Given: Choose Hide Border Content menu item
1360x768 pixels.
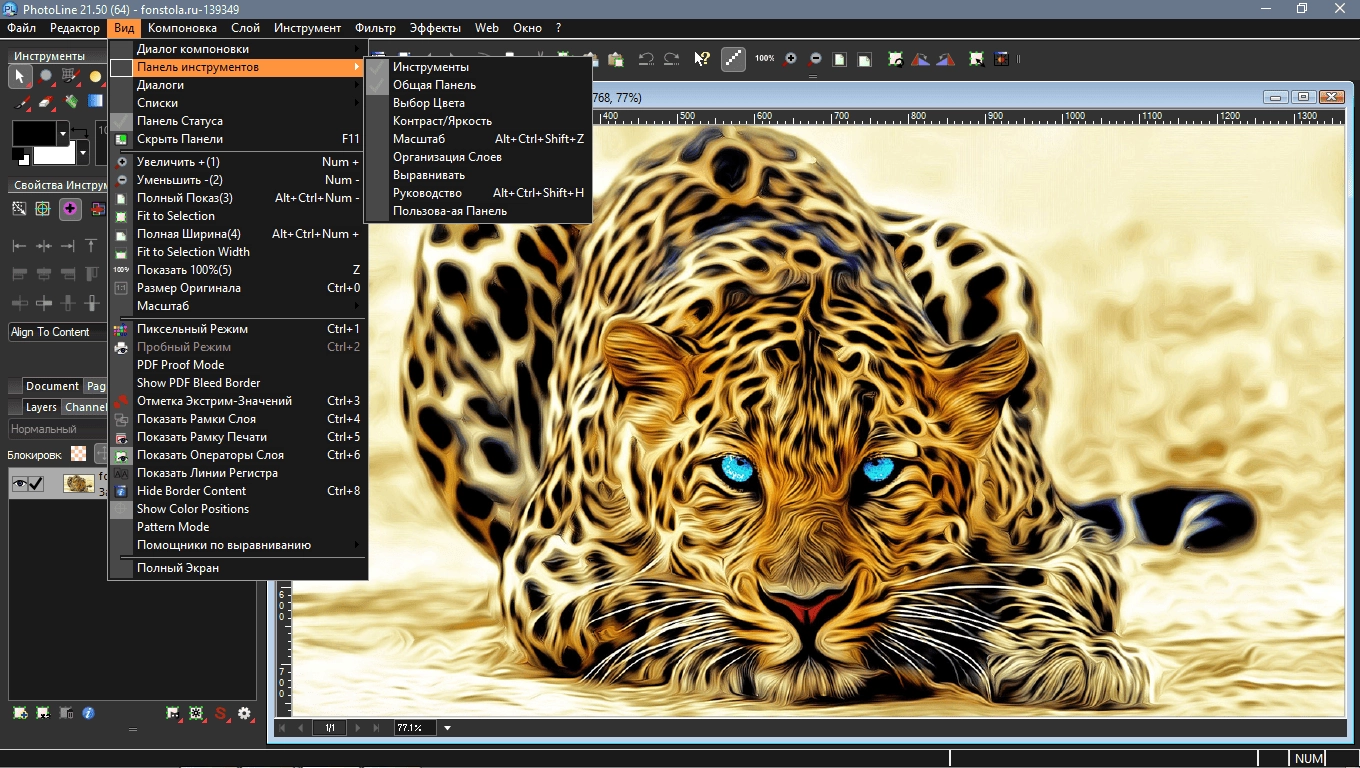Looking at the screenshot, I should (238, 491).
